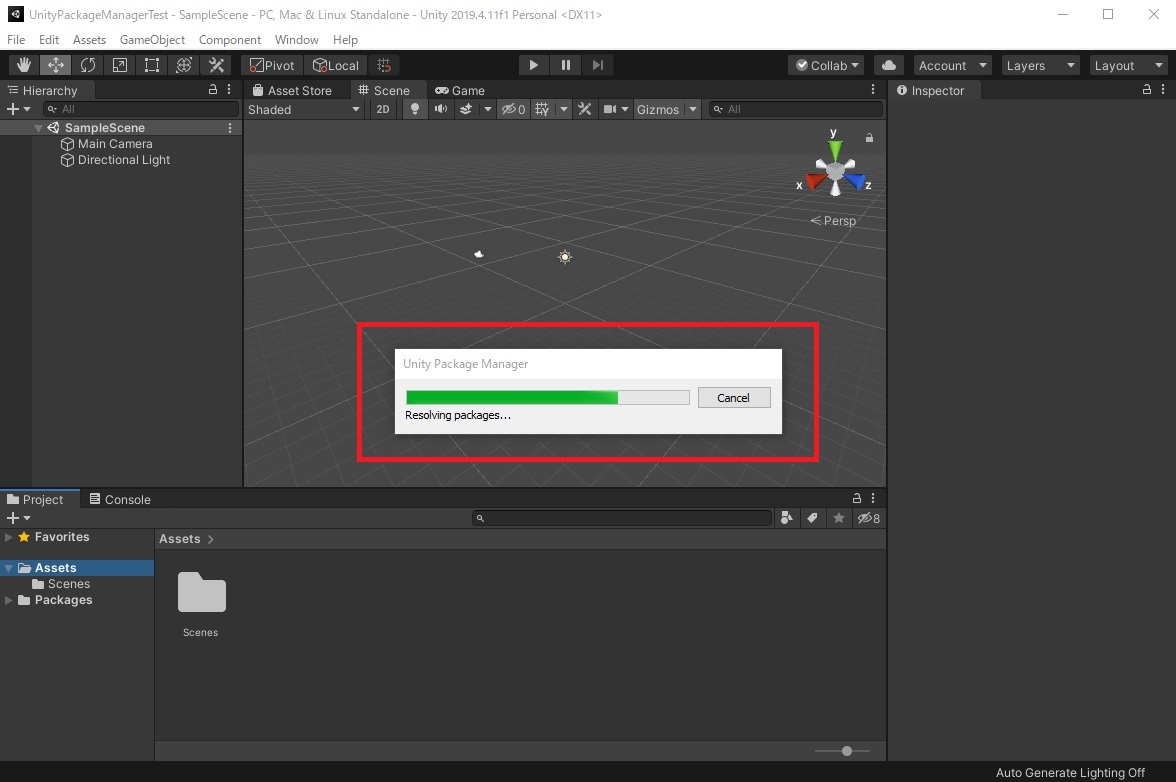This screenshot has height=782, width=1176.
Task: Select the Scale tool
Action: click(x=119, y=65)
